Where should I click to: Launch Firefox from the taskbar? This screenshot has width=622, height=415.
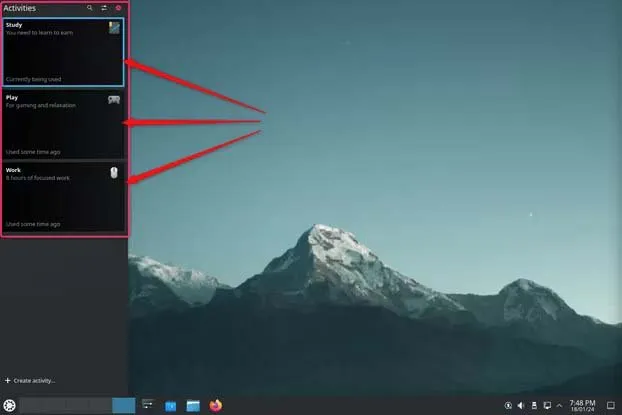tap(216, 405)
